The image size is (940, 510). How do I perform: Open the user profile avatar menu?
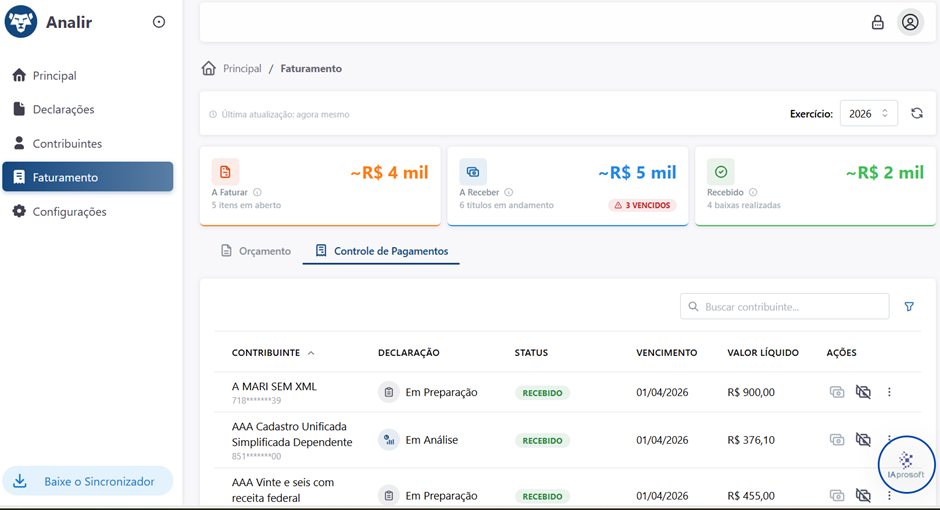[x=910, y=22]
